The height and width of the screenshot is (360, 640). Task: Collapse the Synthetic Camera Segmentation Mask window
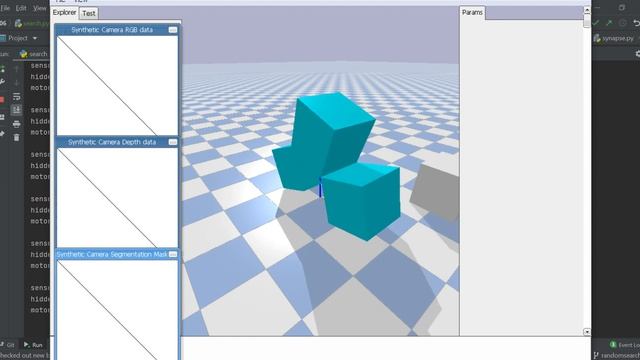click(x=173, y=254)
